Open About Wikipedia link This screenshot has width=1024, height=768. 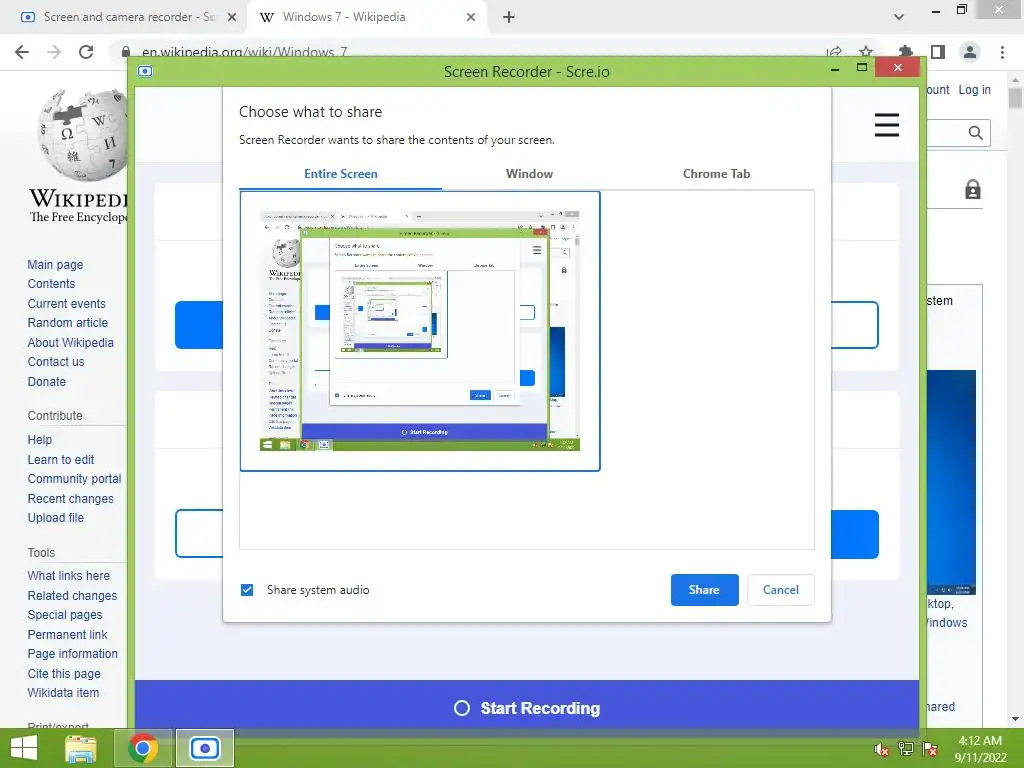tap(71, 342)
